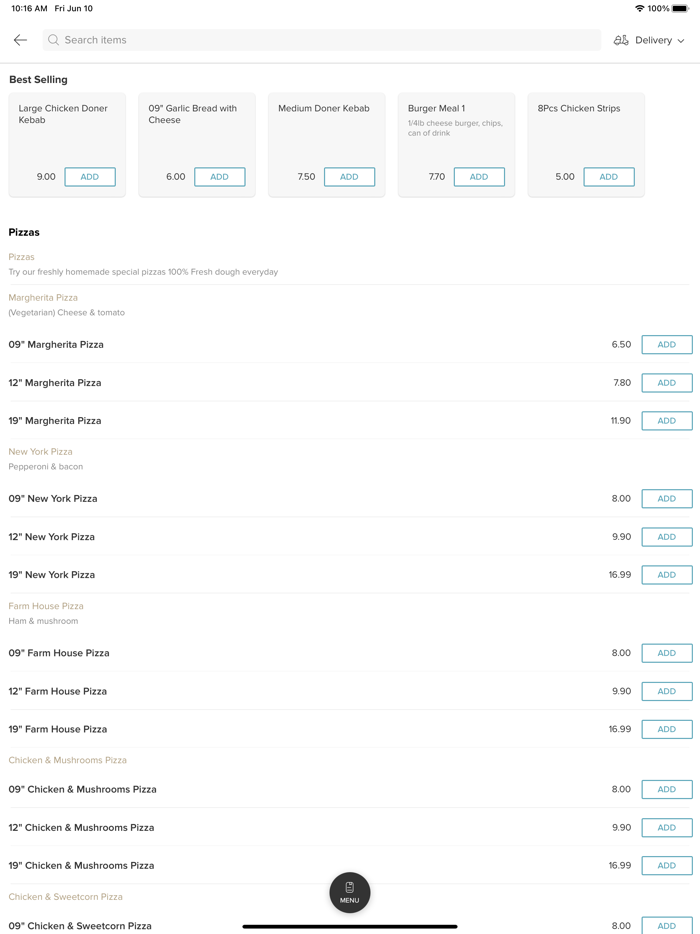
Task: Open the floating Menu button
Action: tap(350, 892)
